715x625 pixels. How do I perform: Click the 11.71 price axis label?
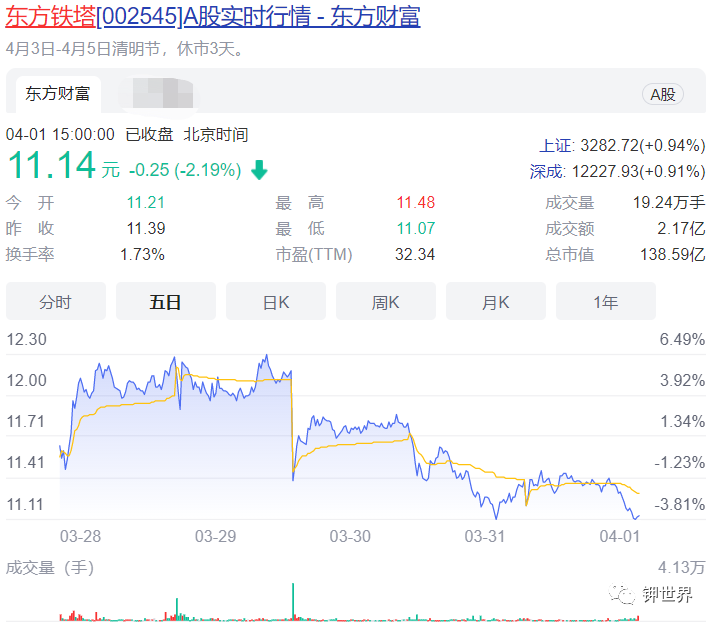pos(26,422)
